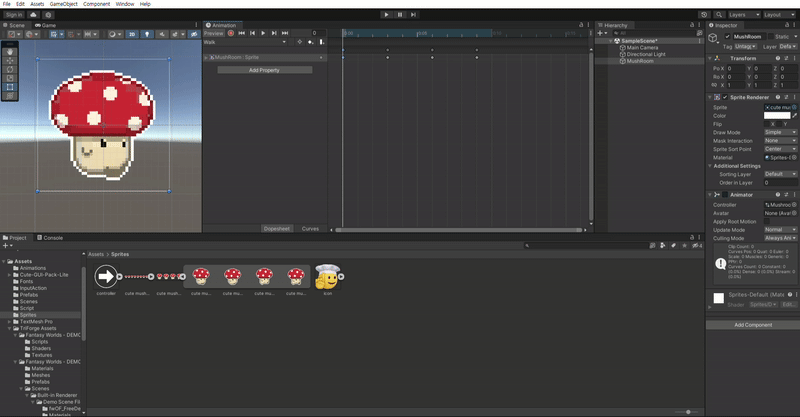Click the cloud services icon

[x=33, y=15]
